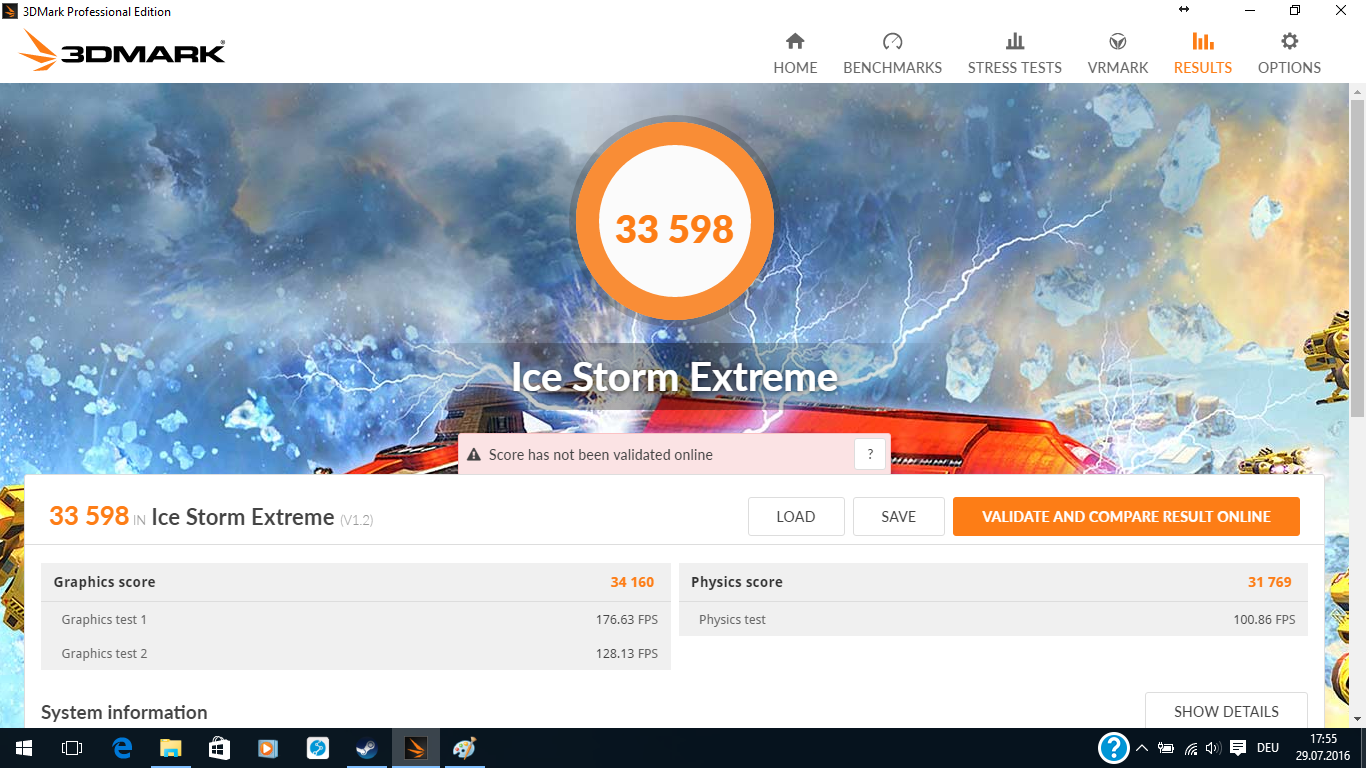Screen dimensions: 1366x768
Task: Click the large 33 598 score circle
Action: (675, 220)
